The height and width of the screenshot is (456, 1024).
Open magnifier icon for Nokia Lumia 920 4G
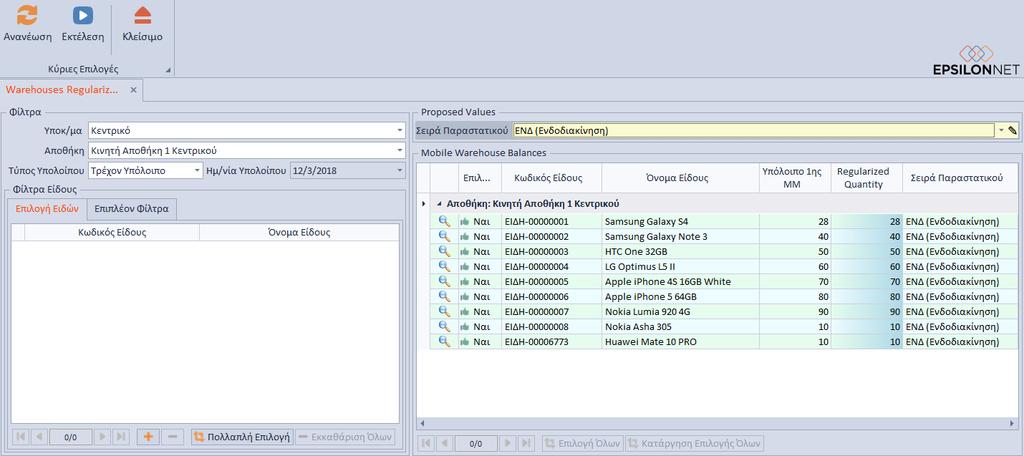click(444, 312)
